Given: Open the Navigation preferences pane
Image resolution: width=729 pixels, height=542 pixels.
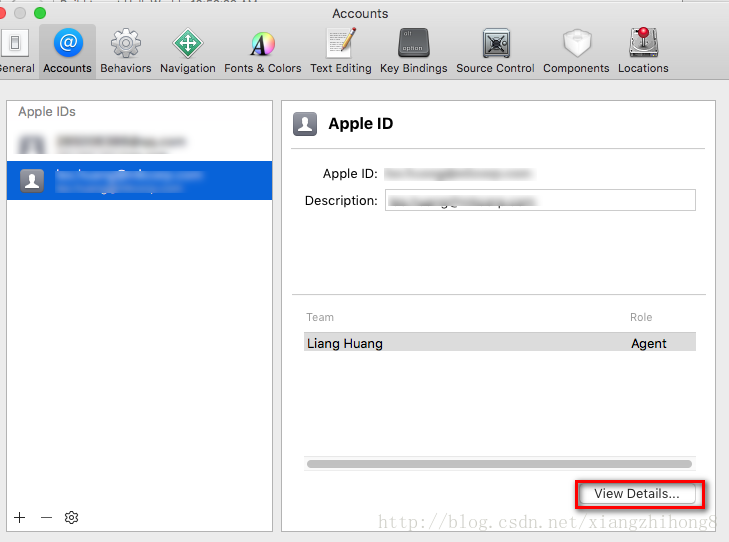Looking at the screenshot, I should (188, 51).
